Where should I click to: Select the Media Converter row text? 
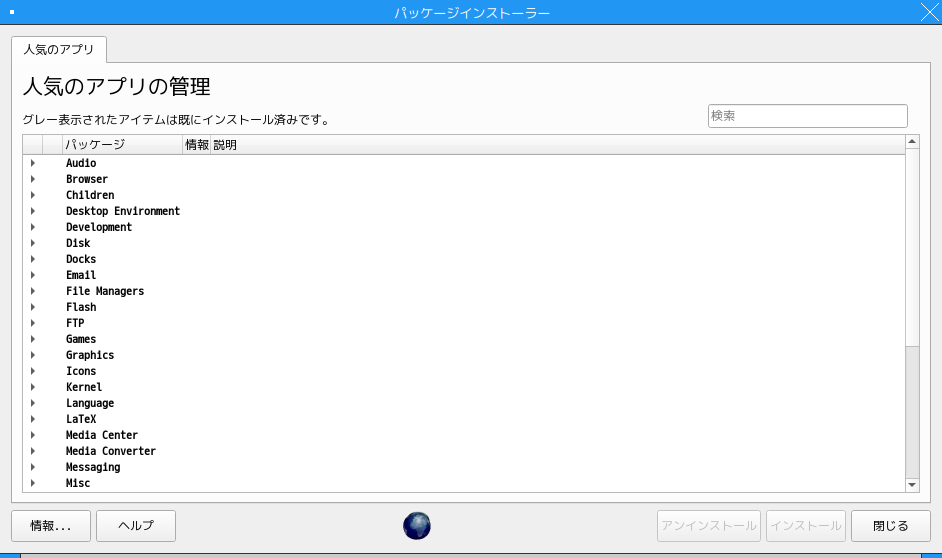pos(111,451)
